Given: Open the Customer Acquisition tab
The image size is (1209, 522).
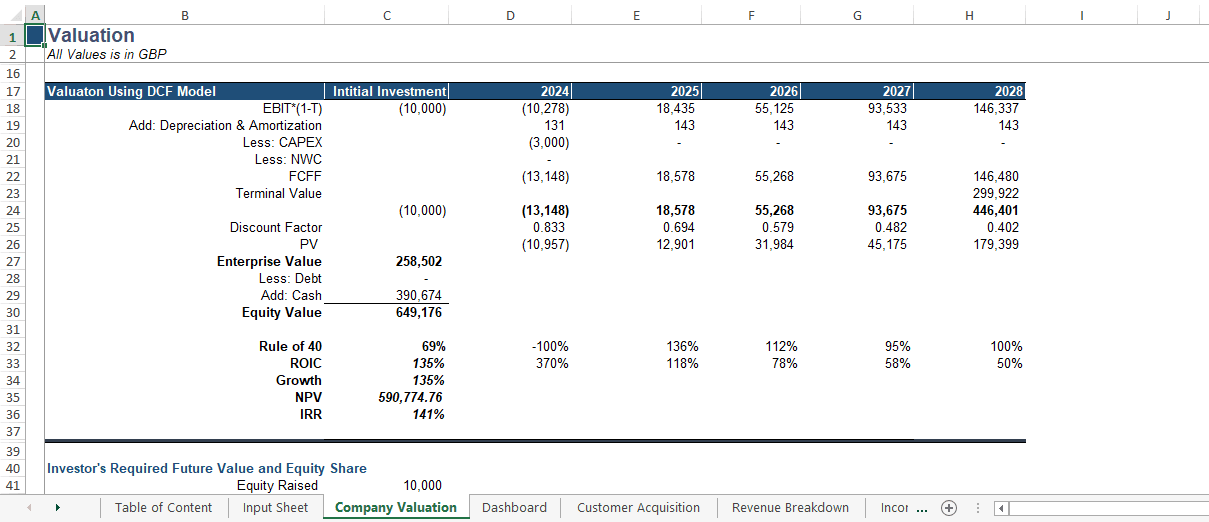Looking at the screenshot, I should click(638, 507).
